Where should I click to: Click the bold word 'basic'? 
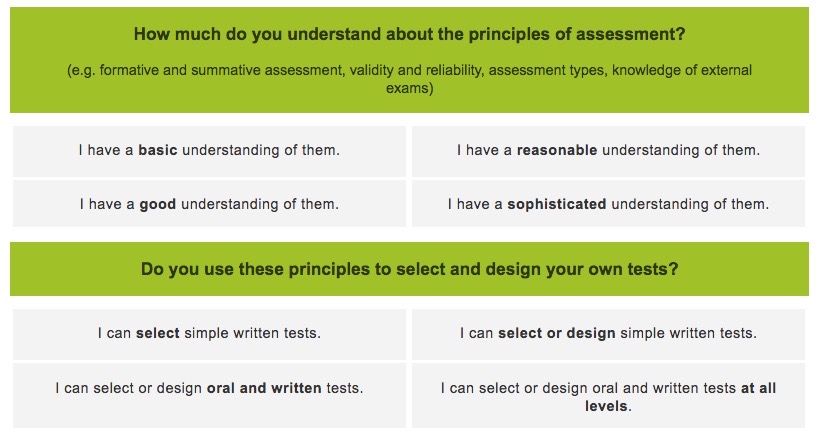(x=158, y=151)
